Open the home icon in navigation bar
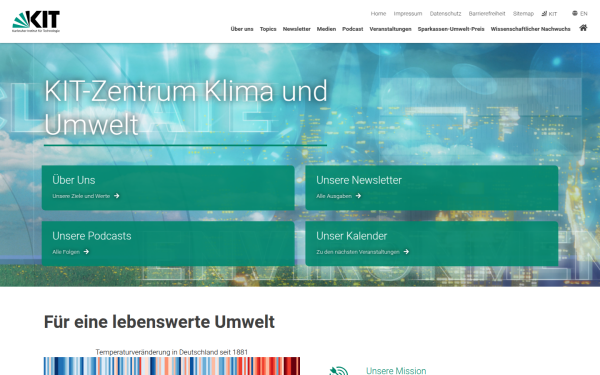Viewport: 600px width, 375px height. (x=583, y=28)
